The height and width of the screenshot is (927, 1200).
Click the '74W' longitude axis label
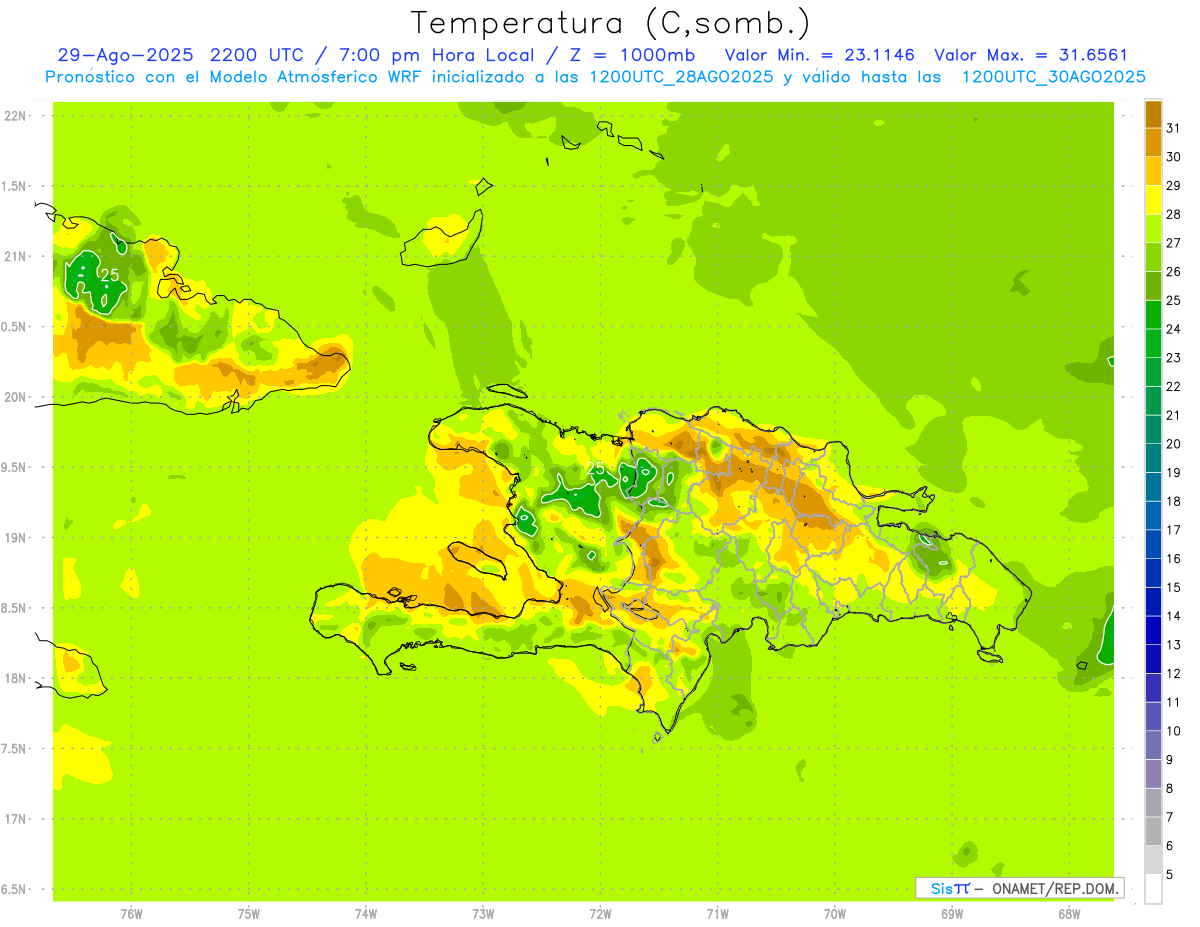(366, 914)
